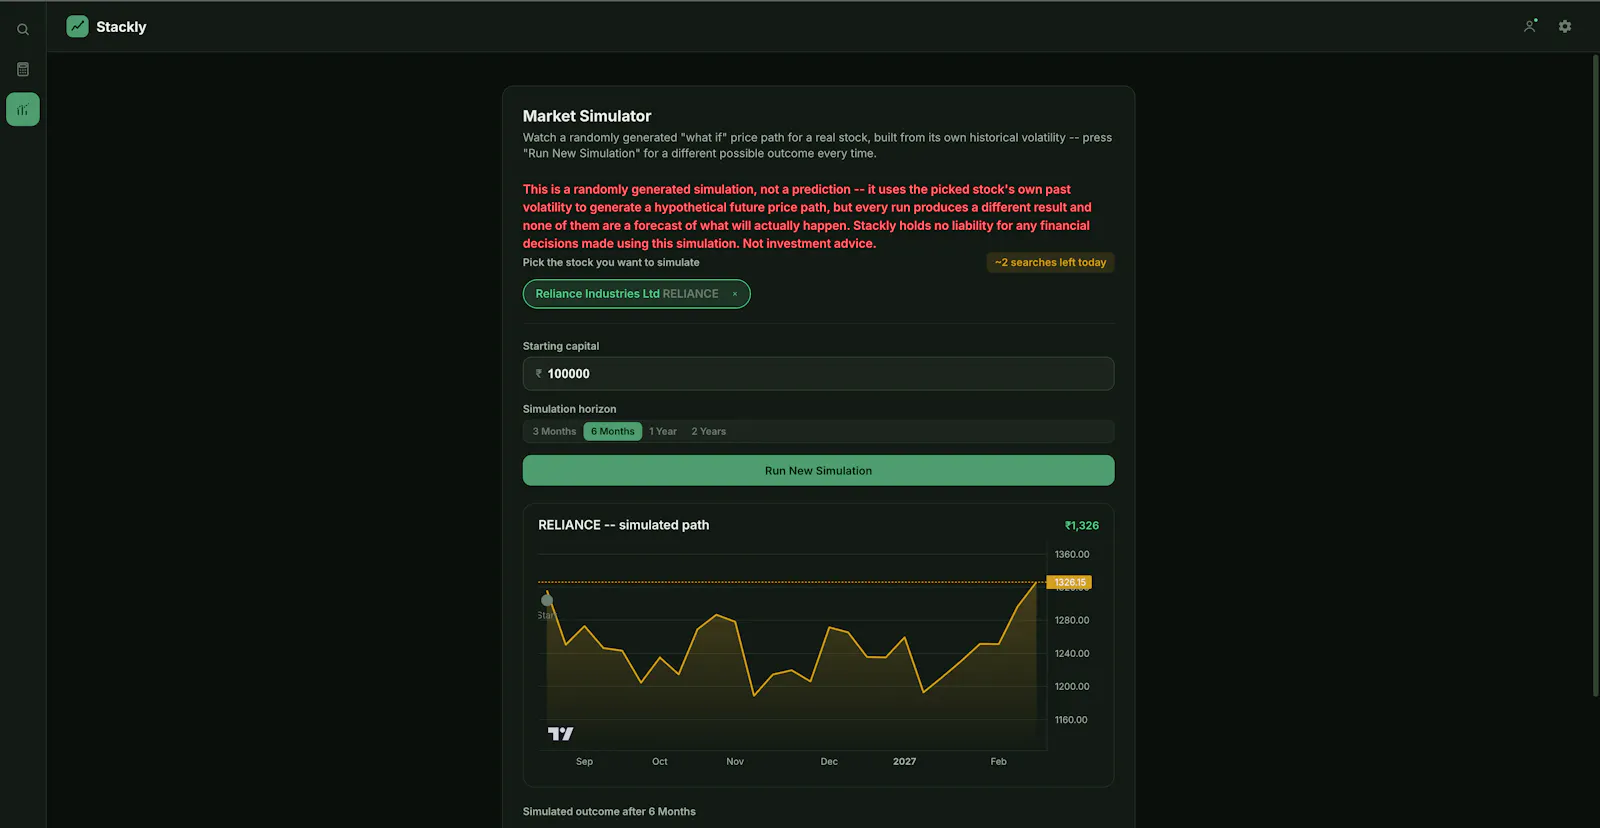
Task: Click the red simulation disclaimer text
Action: [808, 217]
